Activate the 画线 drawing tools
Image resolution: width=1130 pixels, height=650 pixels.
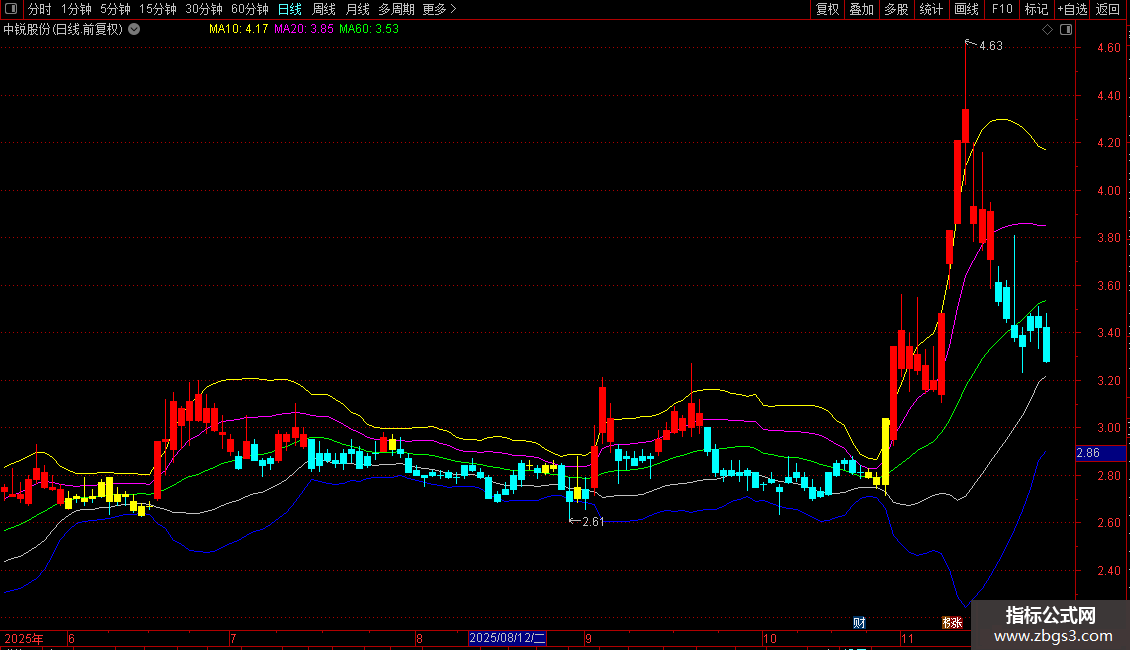(966, 9)
